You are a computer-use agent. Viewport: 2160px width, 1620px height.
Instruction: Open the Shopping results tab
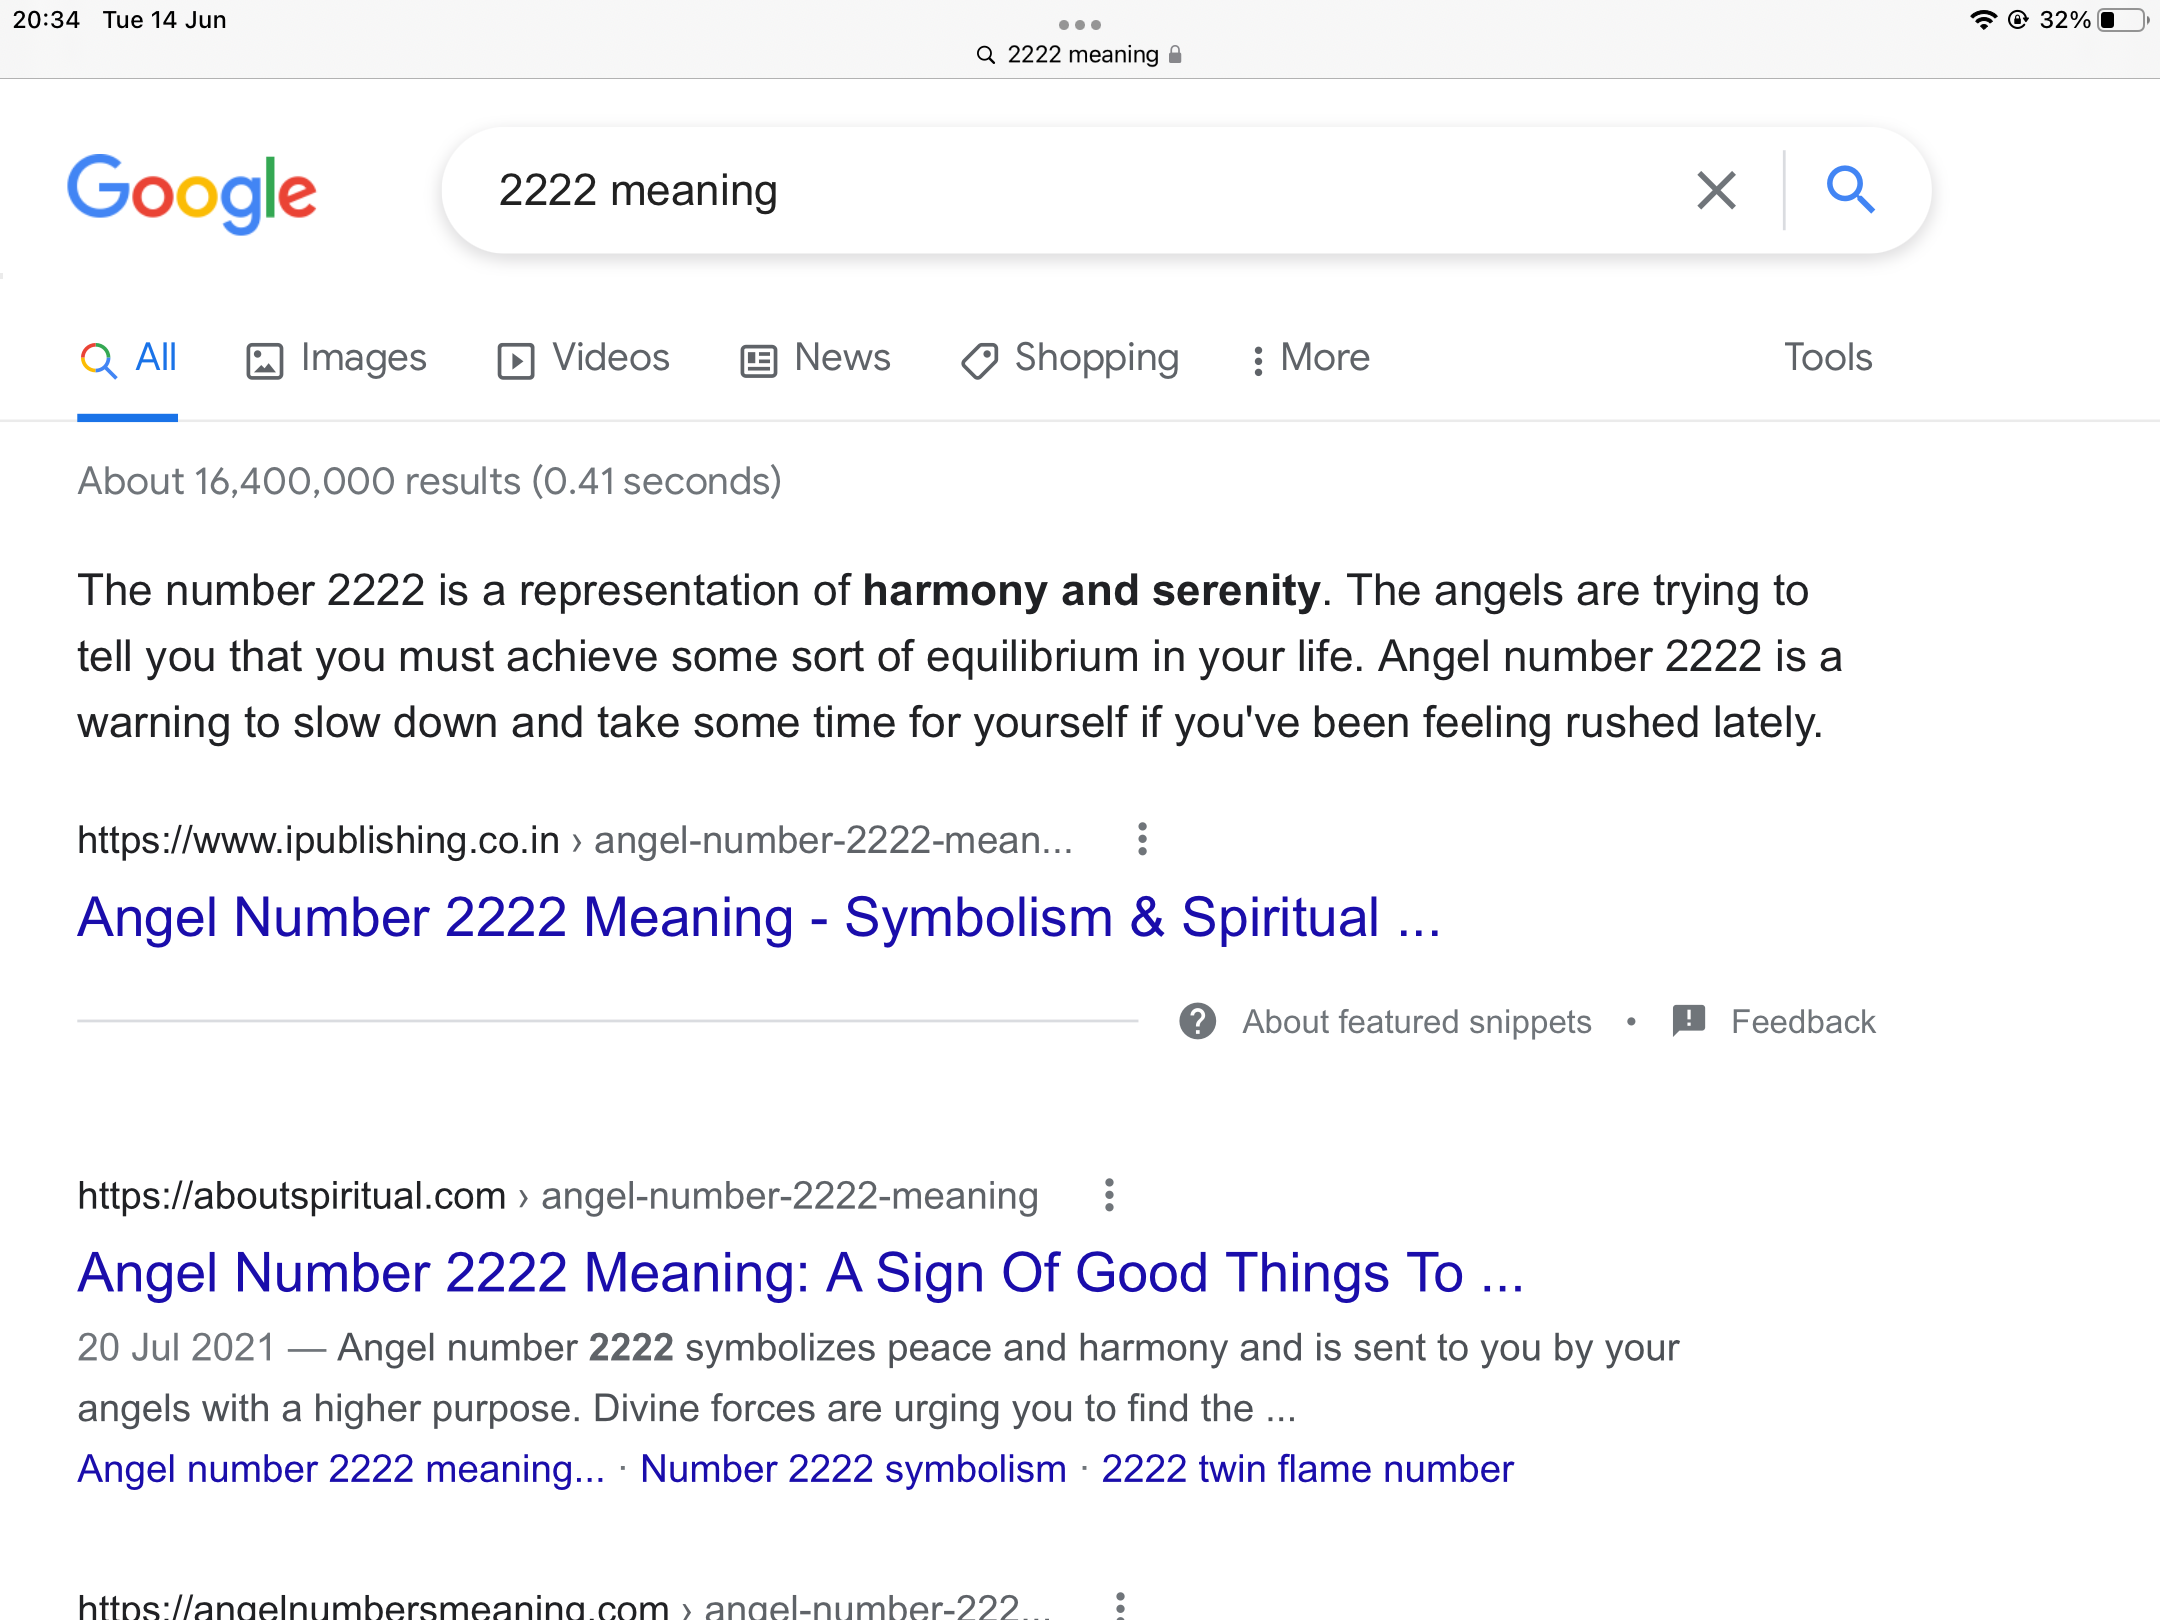coord(1070,358)
